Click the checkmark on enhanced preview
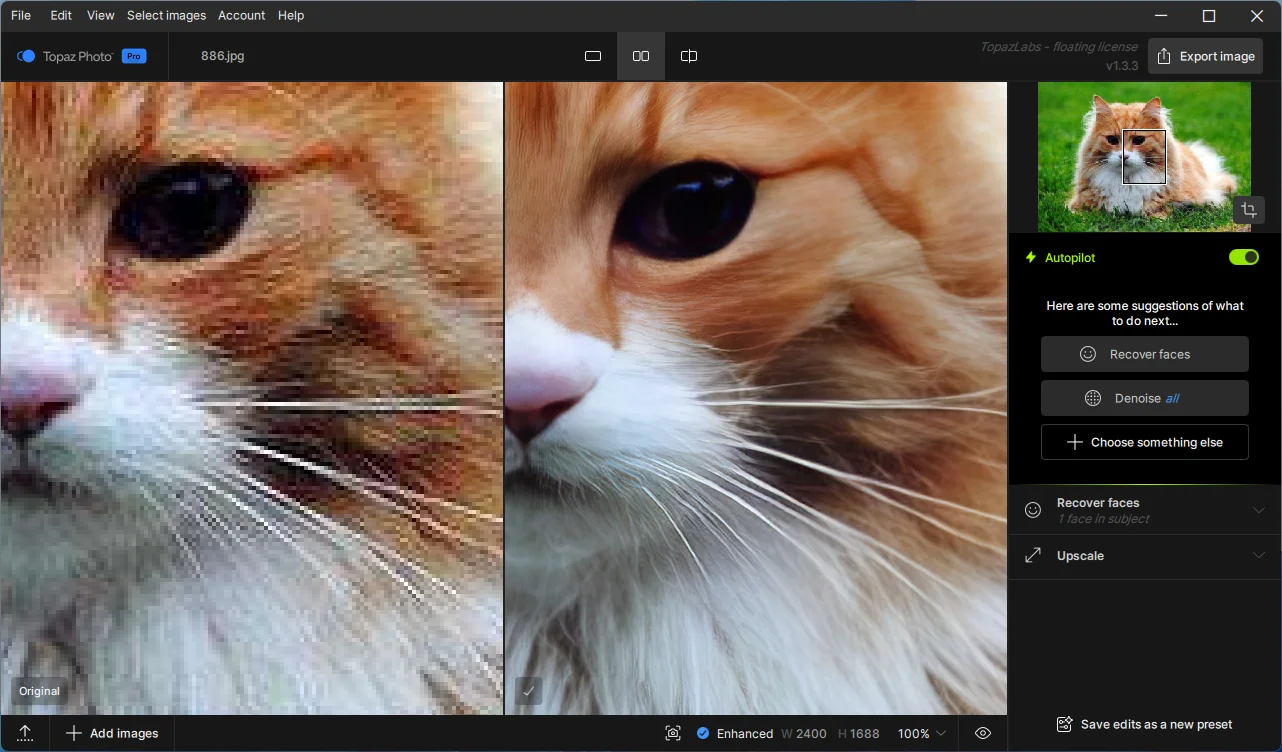The image size is (1282, 752). pos(528,690)
